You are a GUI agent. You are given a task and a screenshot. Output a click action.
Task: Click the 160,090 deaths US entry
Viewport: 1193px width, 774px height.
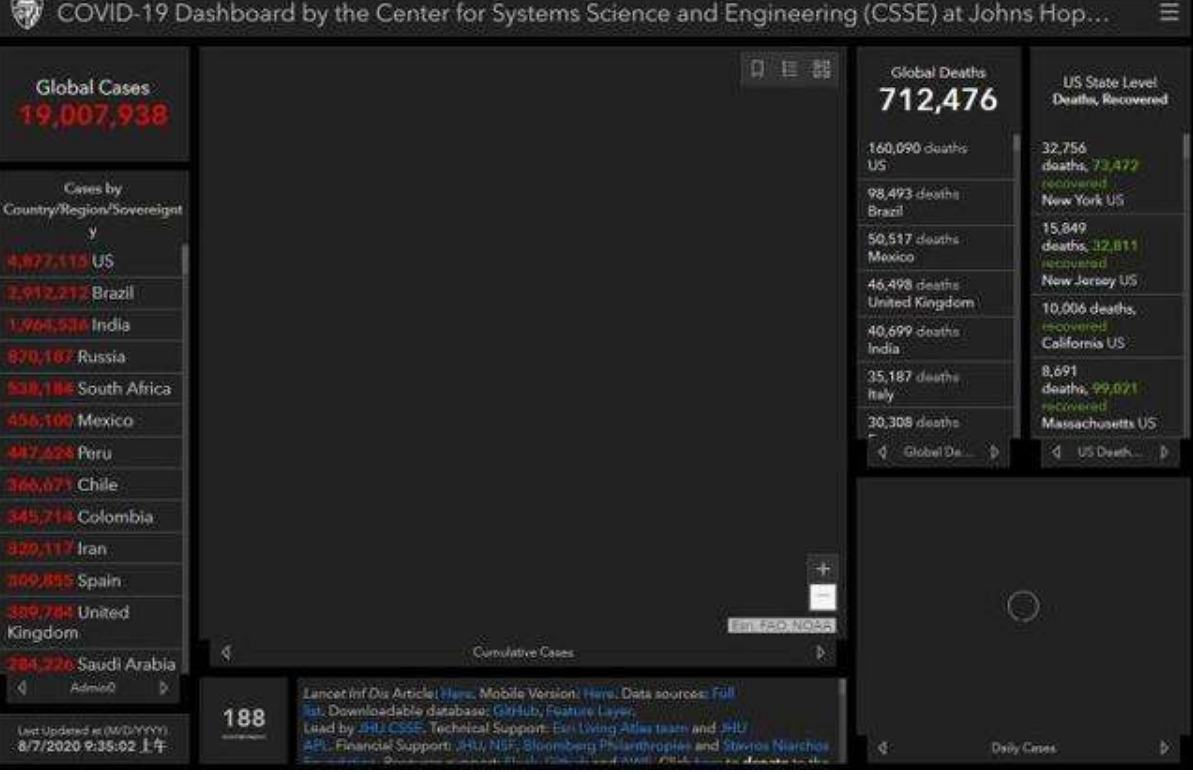(937, 157)
